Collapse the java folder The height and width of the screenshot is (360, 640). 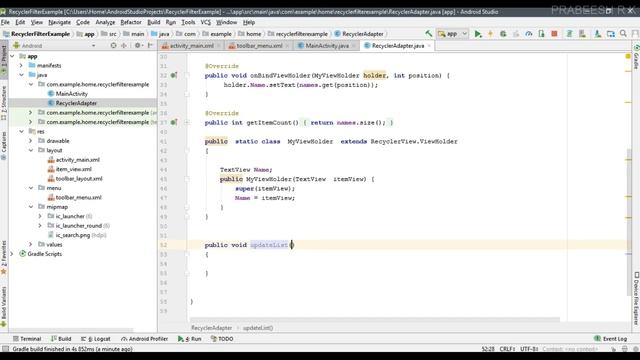pos(21,75)
